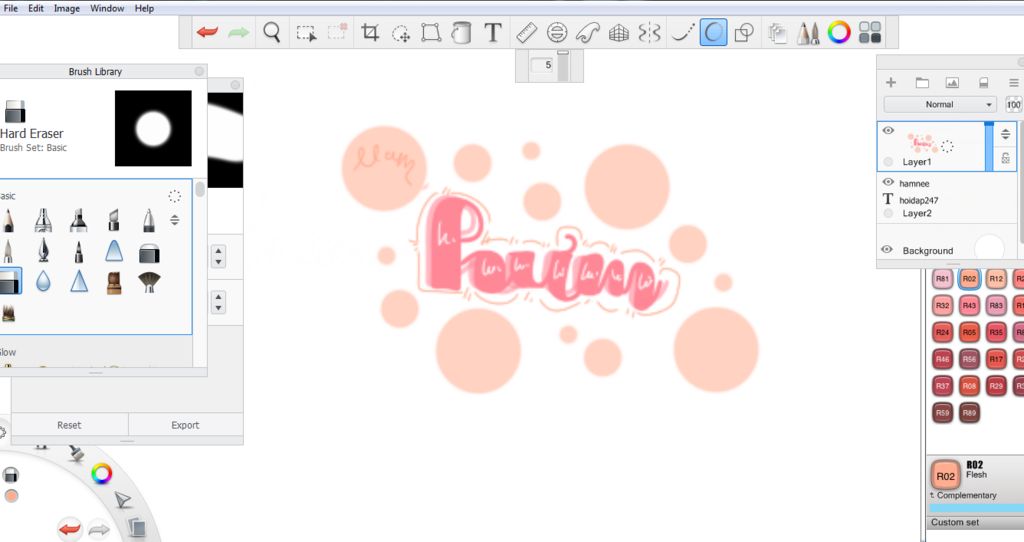Click lower stepper arrows in brush properties
The width and height of the screenshot is (1024, 542).
pyautogui.click(x=219, y=302)
